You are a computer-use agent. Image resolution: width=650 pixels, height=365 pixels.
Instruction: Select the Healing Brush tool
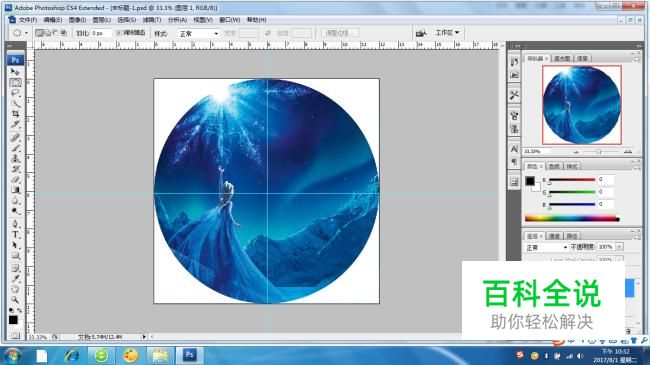(15, 137)
